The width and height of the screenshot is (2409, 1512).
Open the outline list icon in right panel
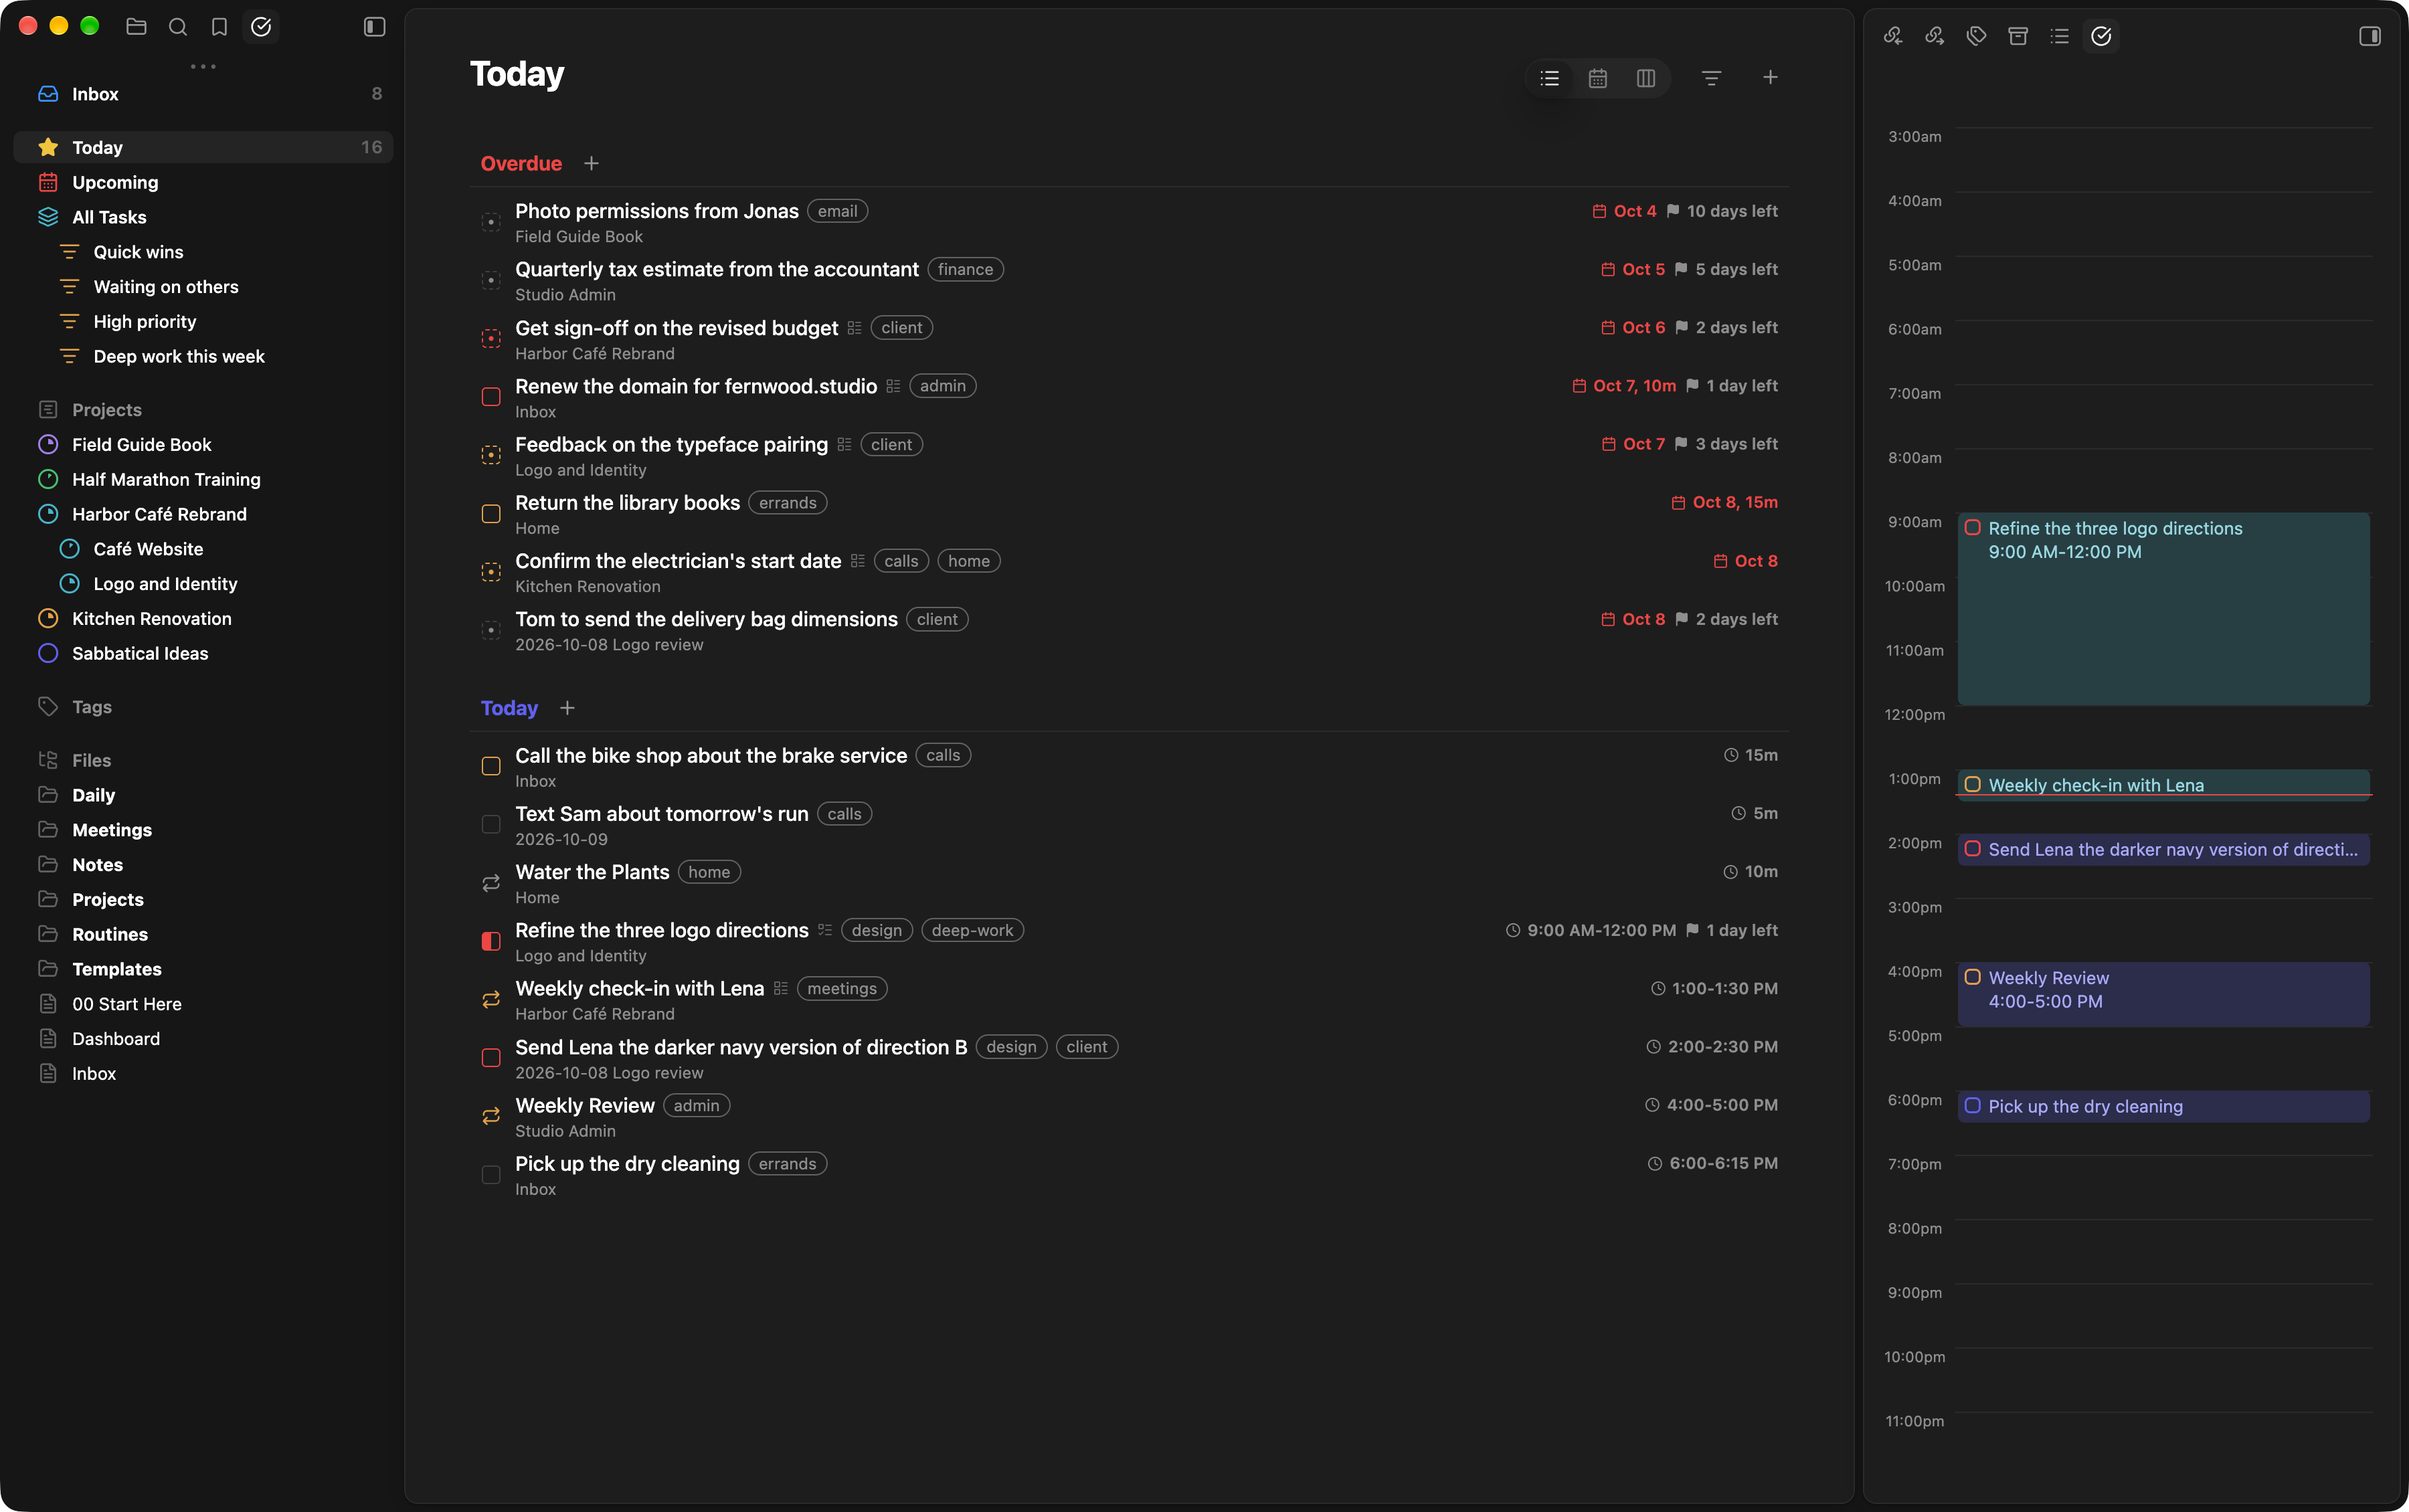(x=2059, y=36)
